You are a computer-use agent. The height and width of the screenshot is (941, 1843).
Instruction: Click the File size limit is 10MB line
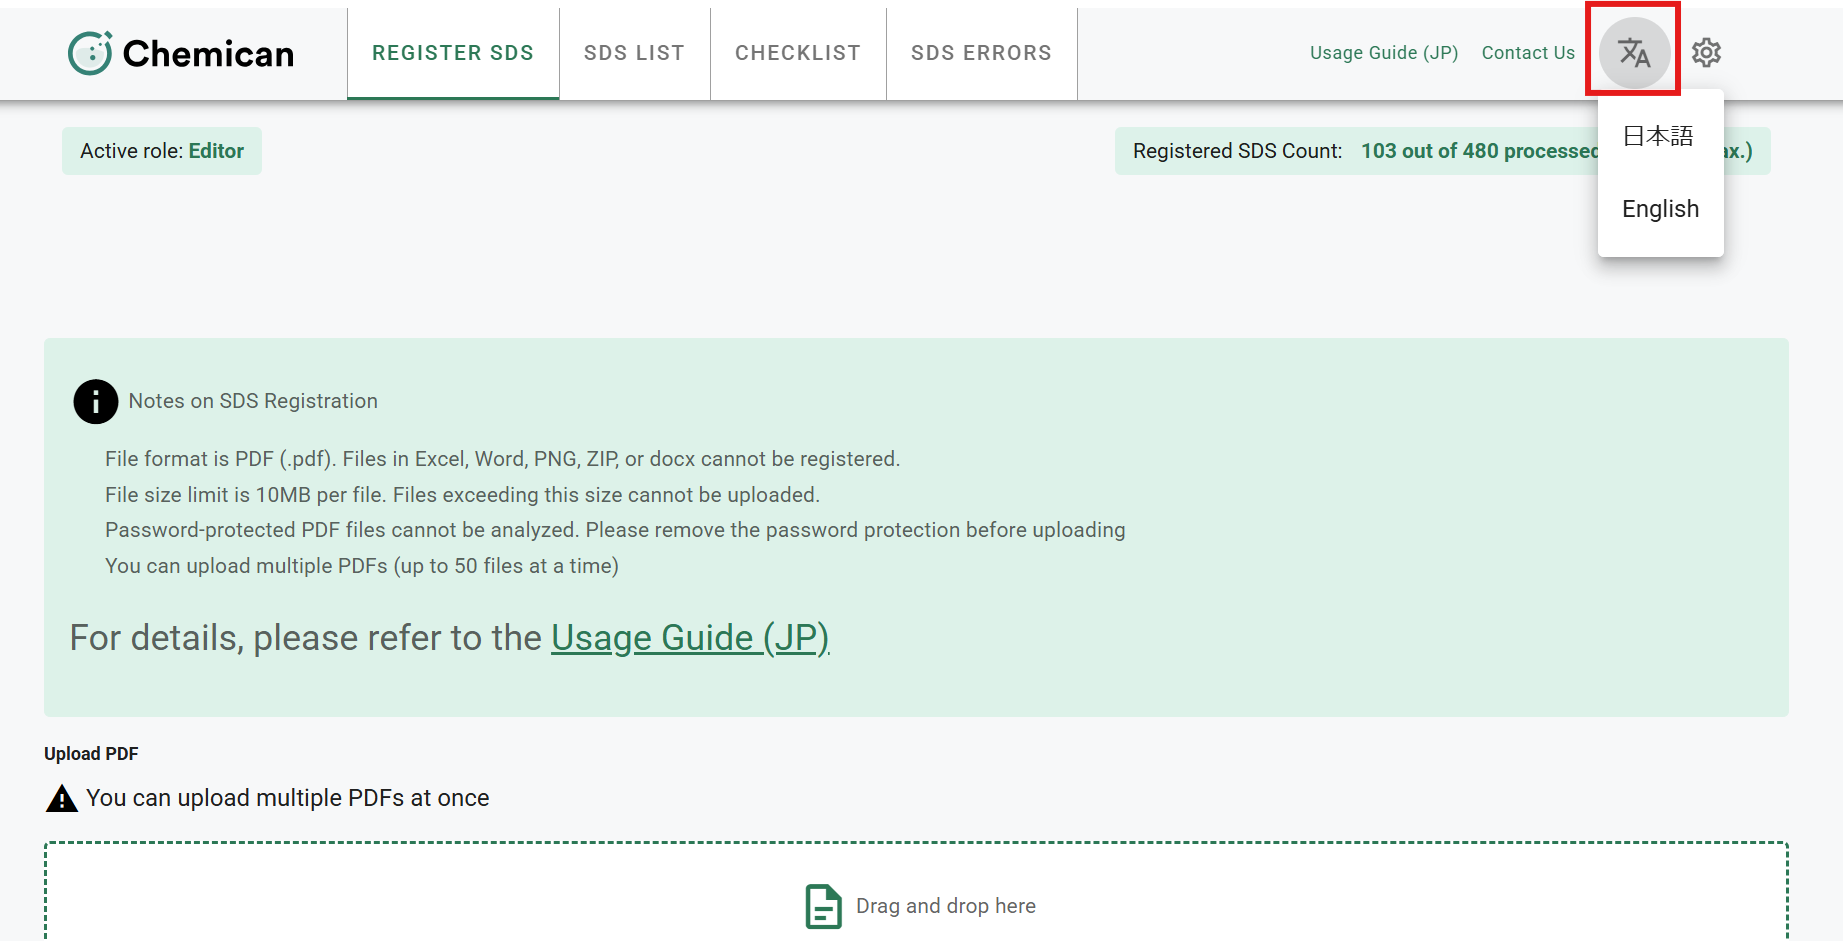click(x=462, y=495)
